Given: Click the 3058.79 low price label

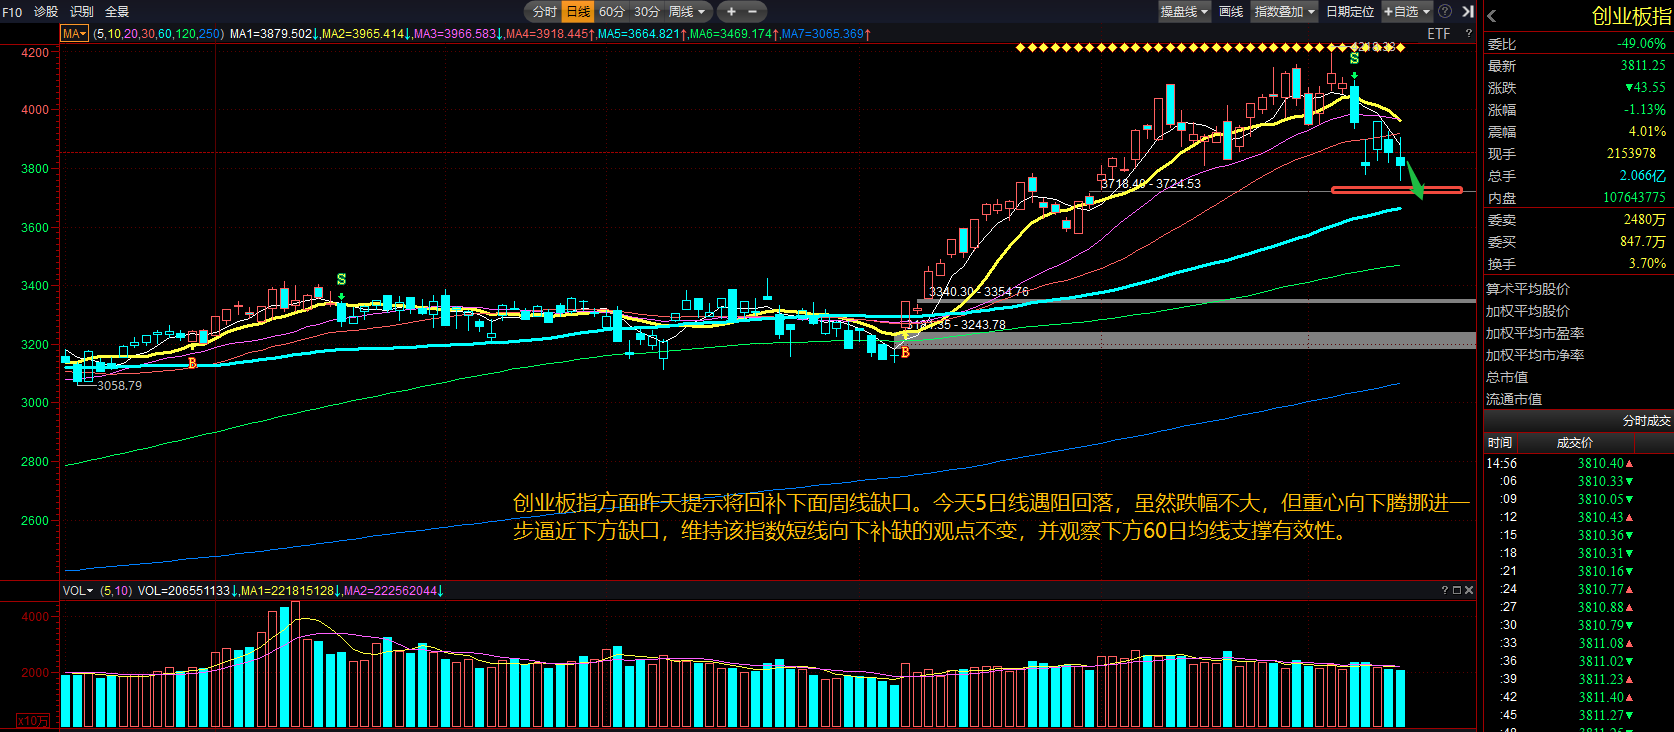Looking at the screenshot, I should [x=119, y=386].
